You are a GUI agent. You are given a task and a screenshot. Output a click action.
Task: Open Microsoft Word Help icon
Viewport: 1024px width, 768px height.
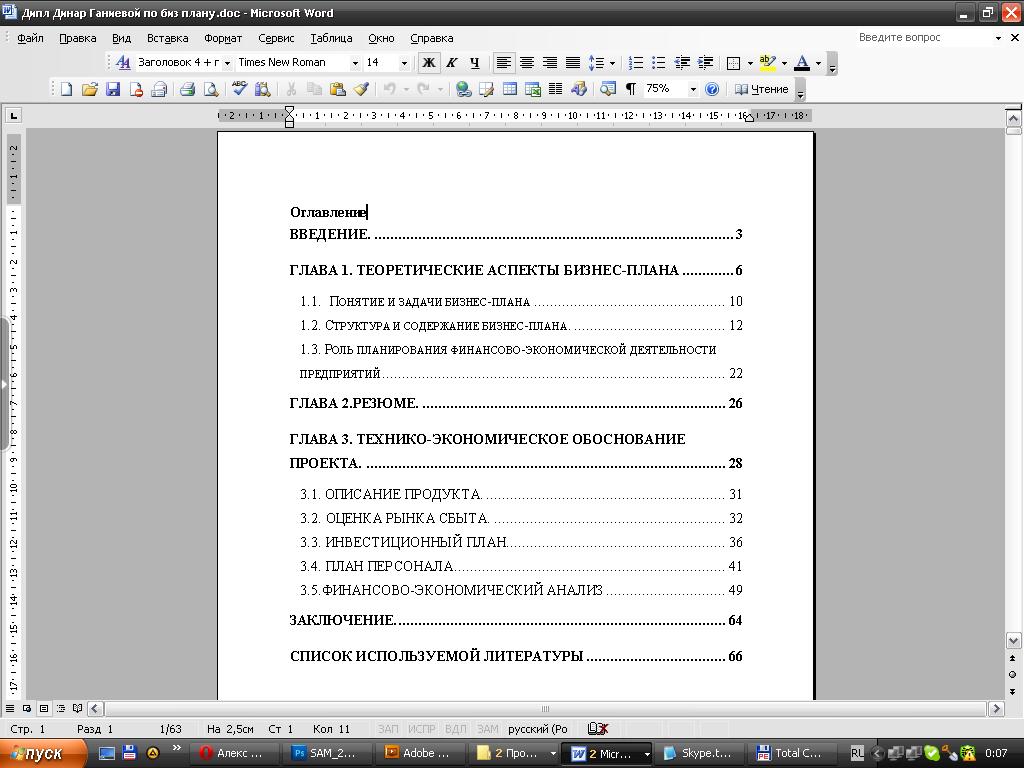[712, 89]
